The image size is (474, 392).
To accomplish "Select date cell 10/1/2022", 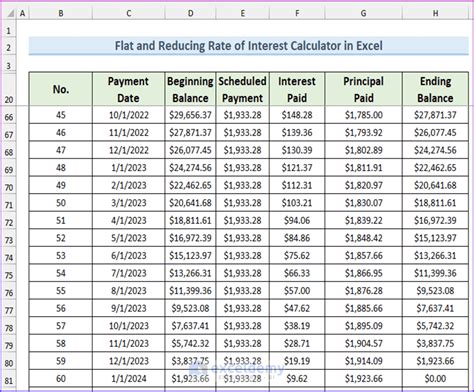I will tap(129, 115).
